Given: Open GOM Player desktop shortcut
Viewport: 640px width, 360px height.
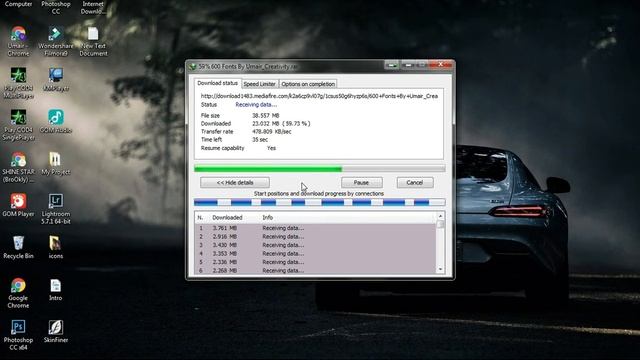Looking at the screenshot, I should click(x=18, y=205).
